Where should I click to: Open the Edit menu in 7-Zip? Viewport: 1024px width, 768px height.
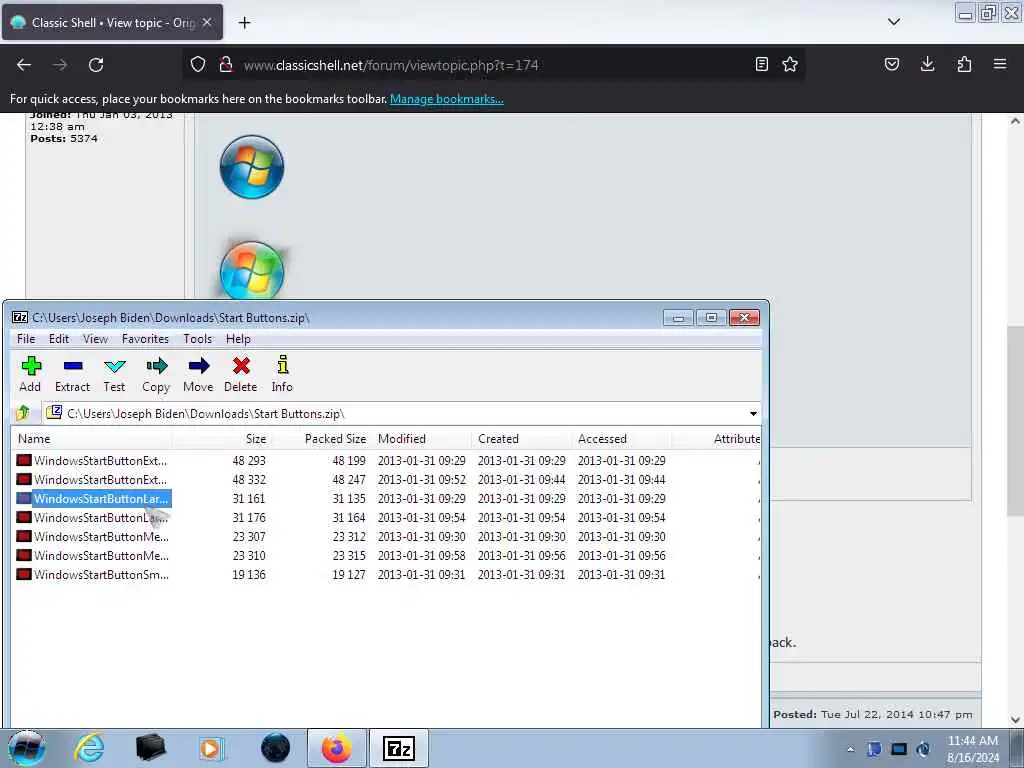[x=59, y=339]
